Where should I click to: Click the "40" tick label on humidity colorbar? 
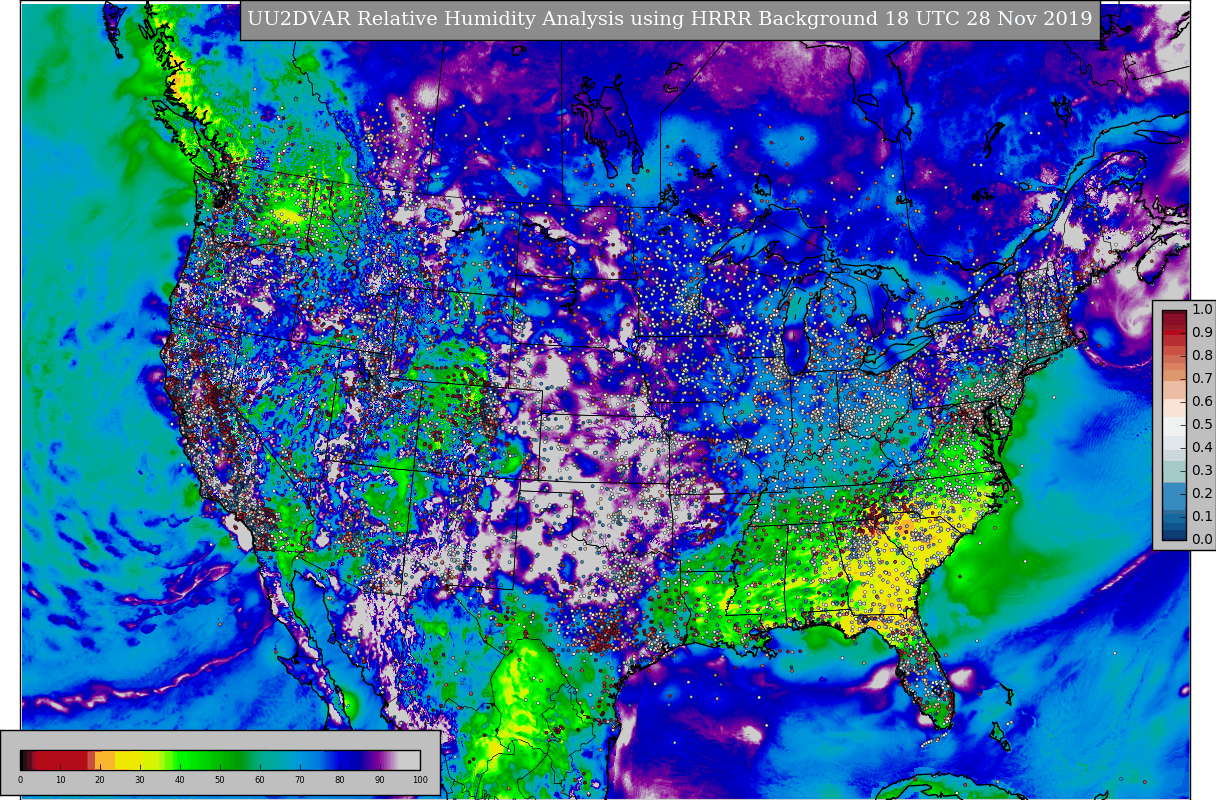(x=180, y=780)
